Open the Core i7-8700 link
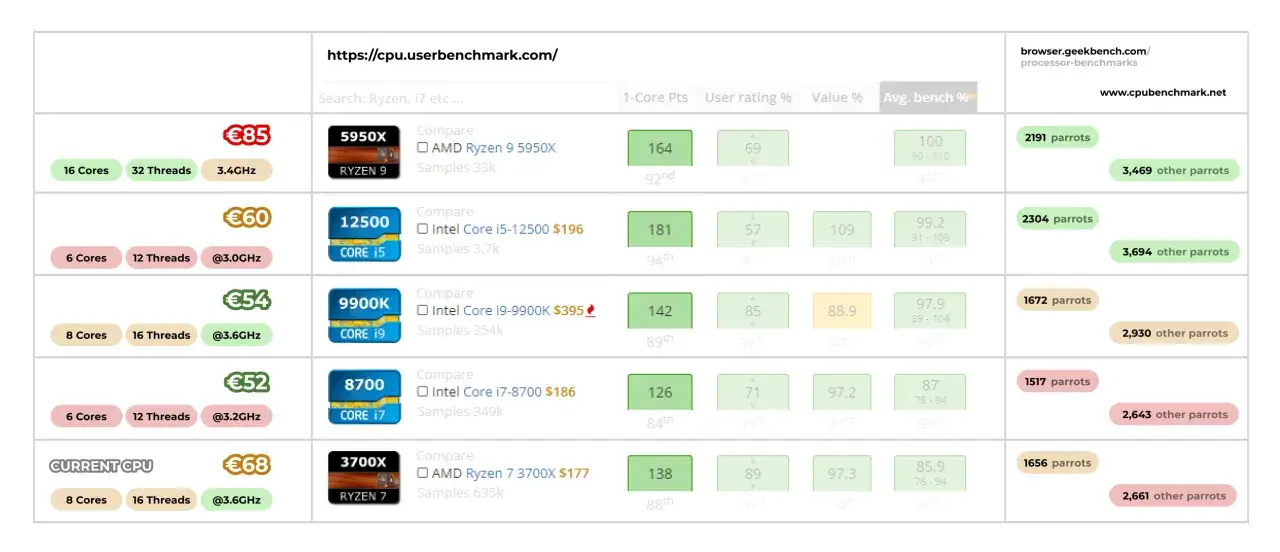 502,392
